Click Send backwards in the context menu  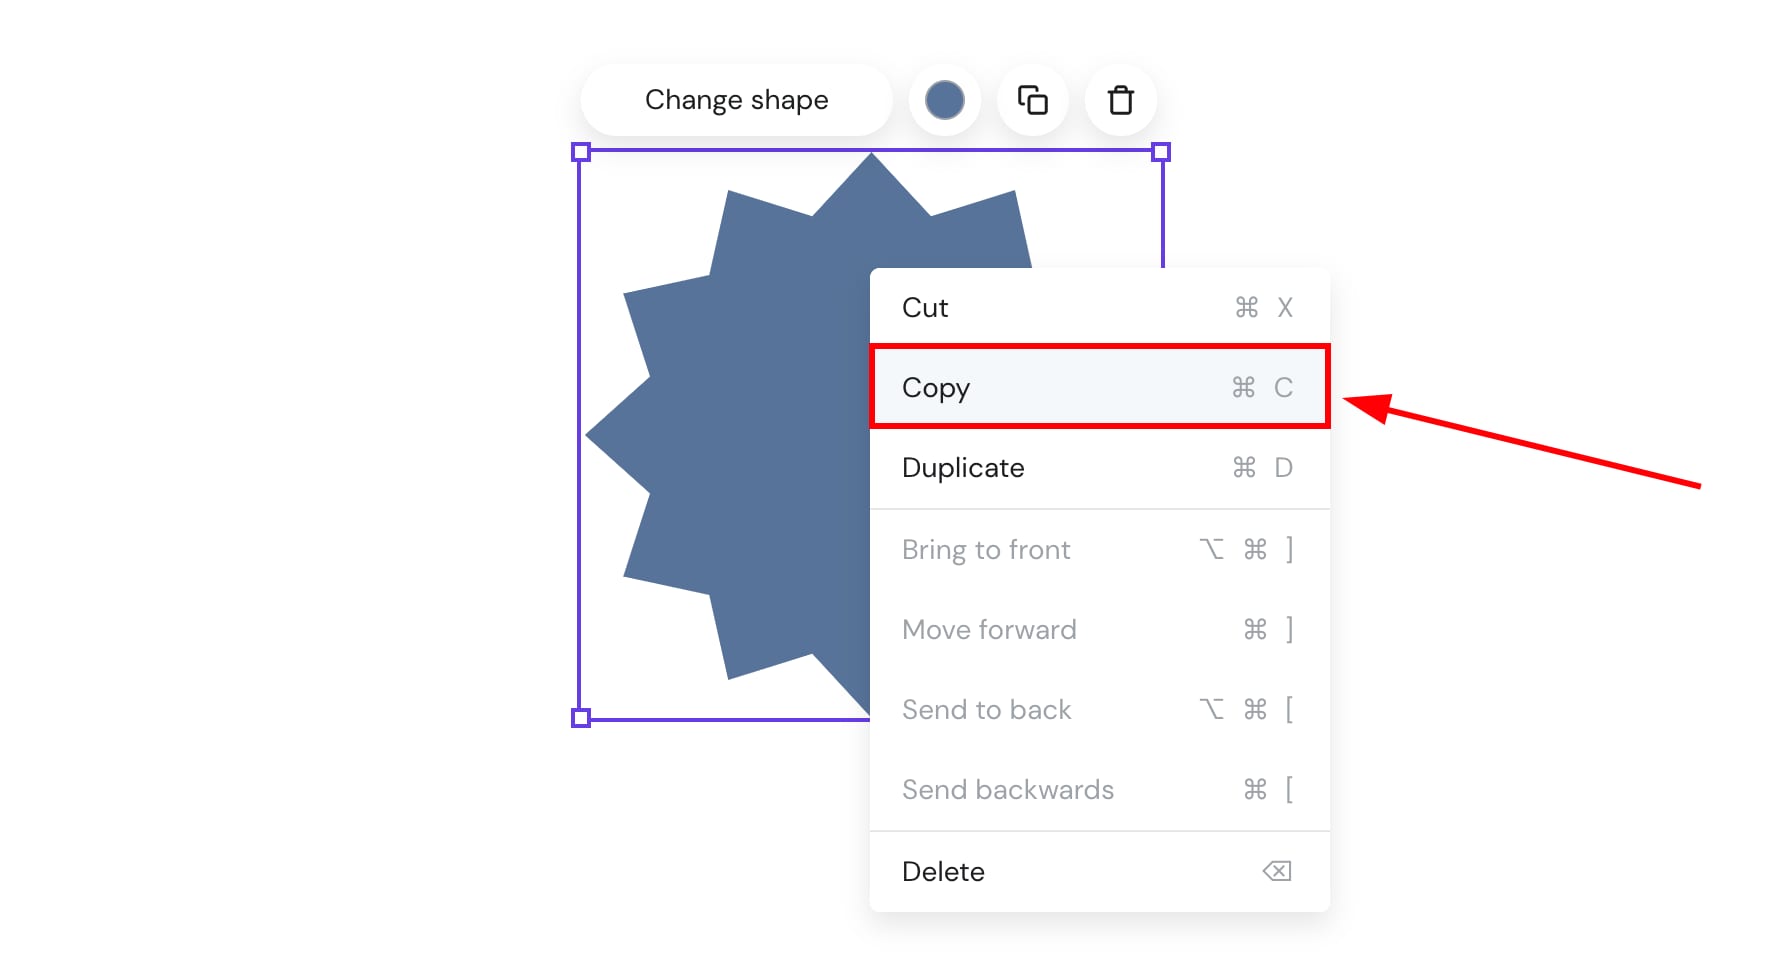tap(1007, 790)
